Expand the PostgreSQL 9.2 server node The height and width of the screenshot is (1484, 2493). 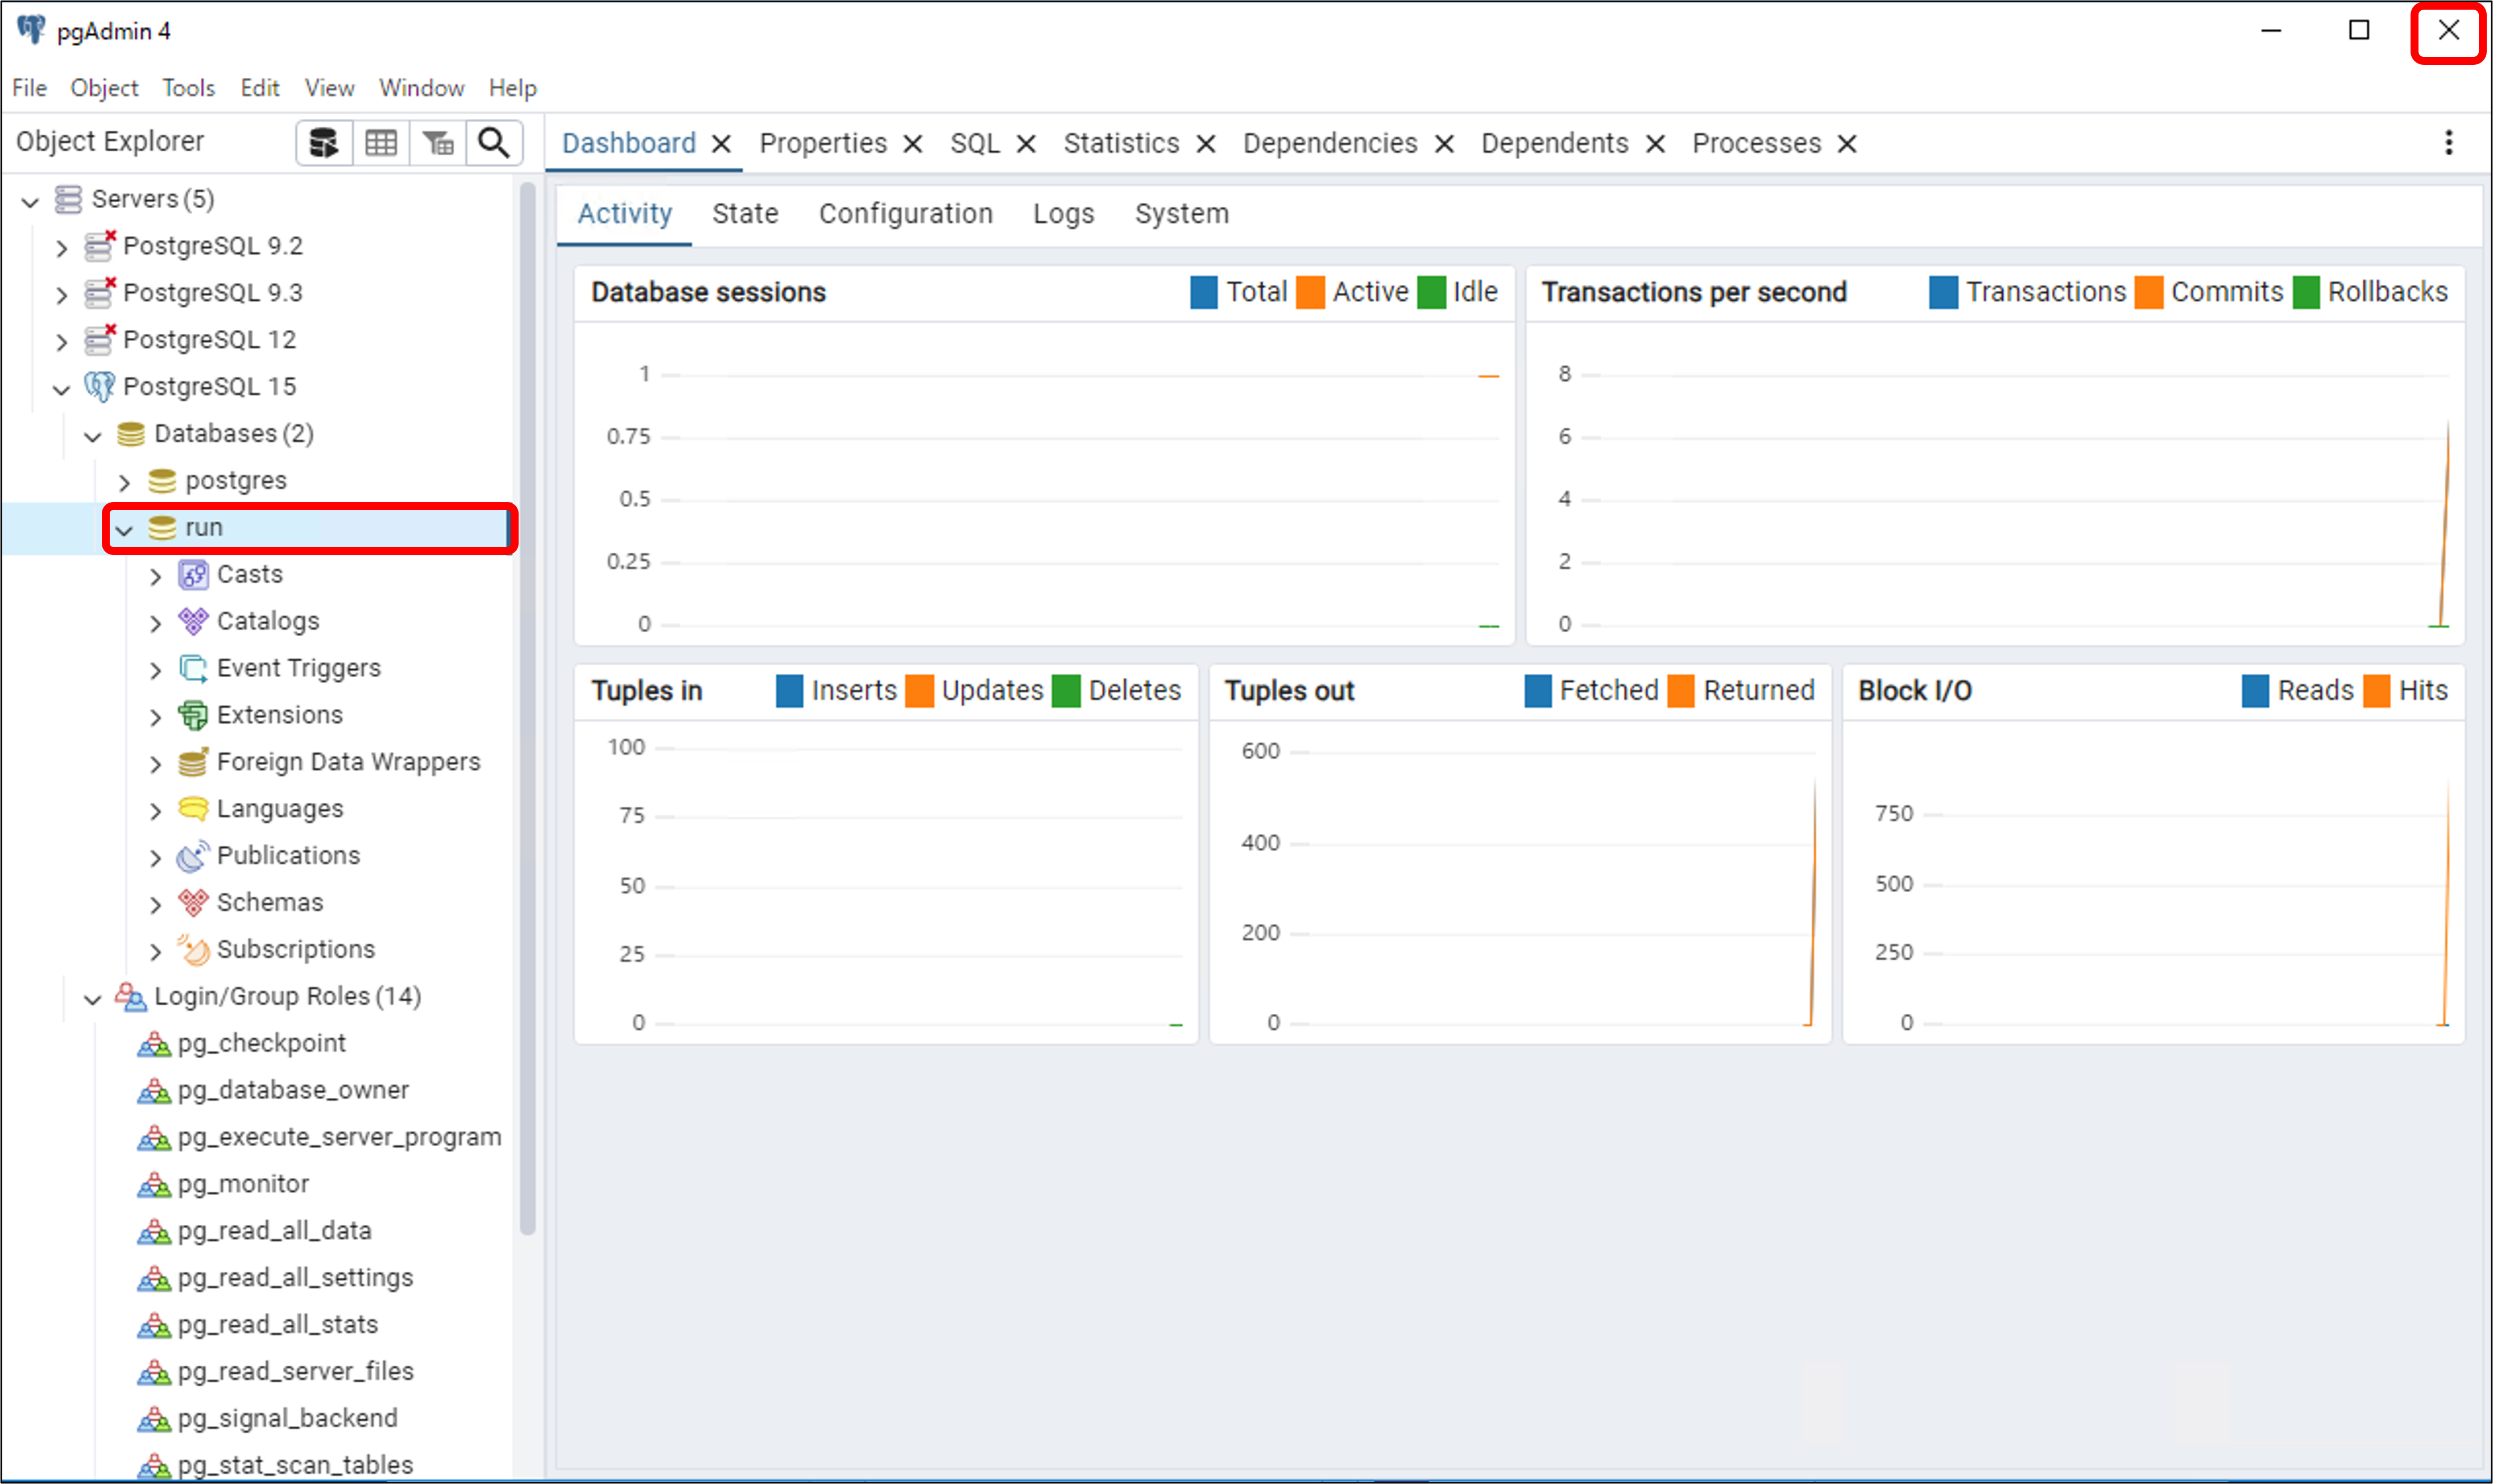(x=61, y=248)
